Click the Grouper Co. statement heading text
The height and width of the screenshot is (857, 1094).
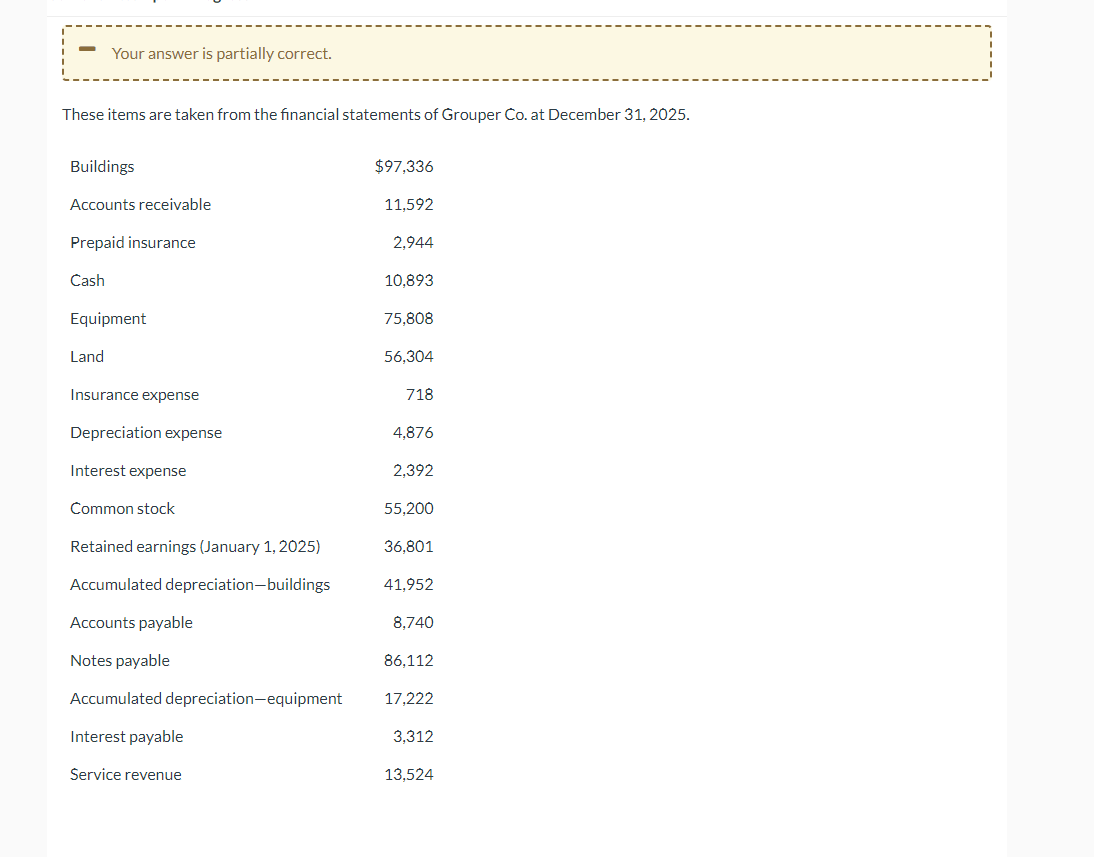click(375, 114)
